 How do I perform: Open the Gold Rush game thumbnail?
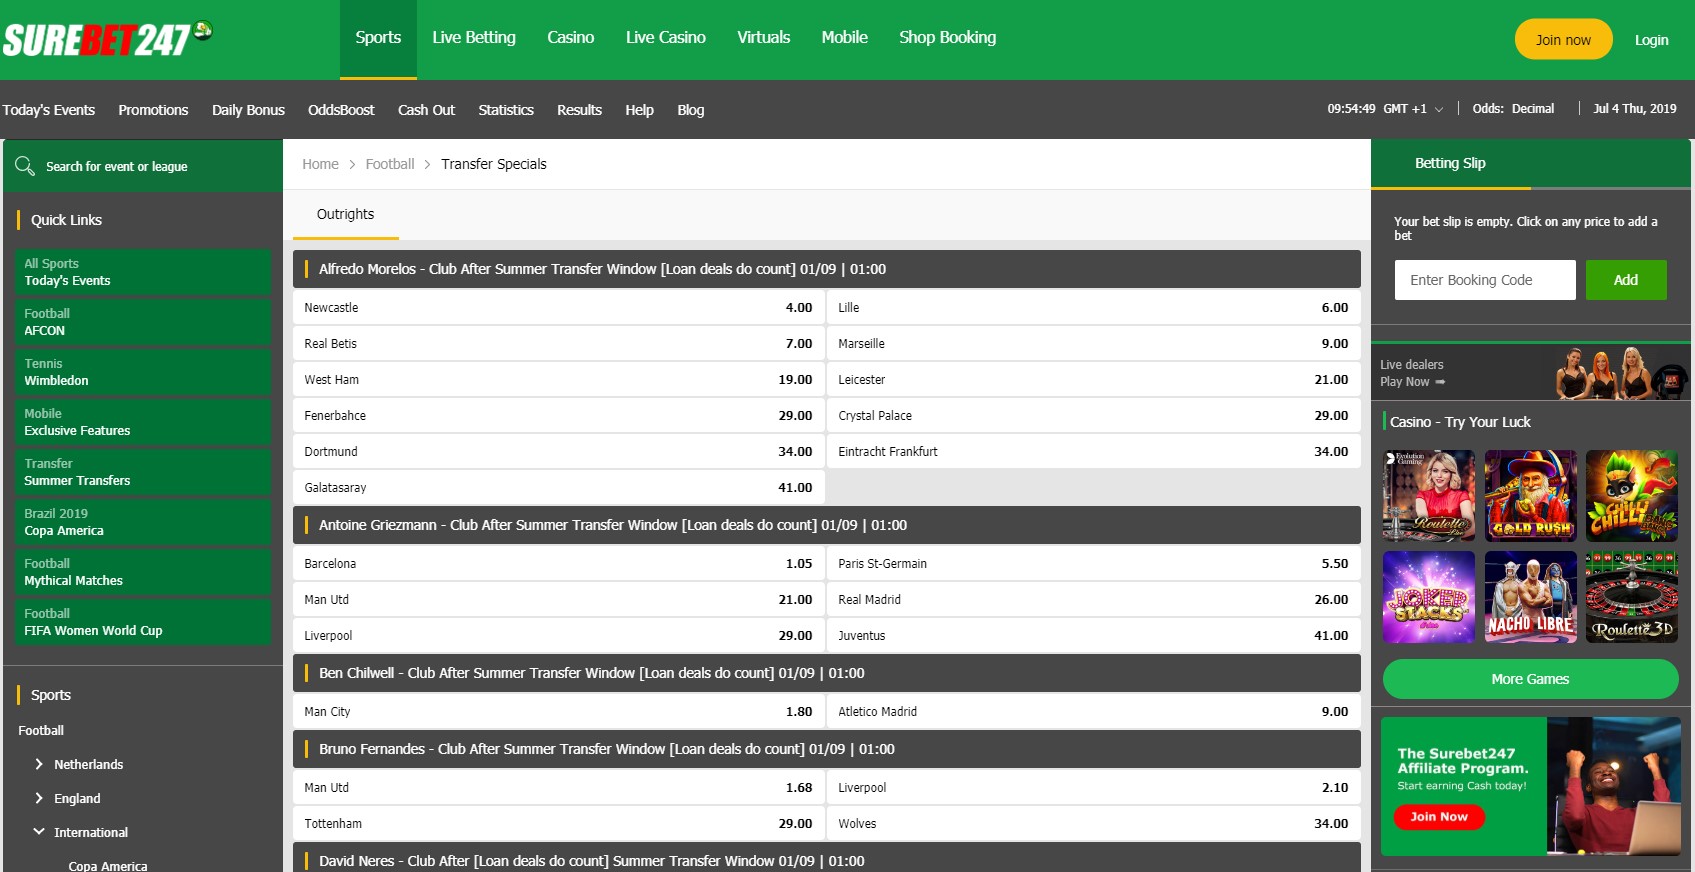point(1531,496)
